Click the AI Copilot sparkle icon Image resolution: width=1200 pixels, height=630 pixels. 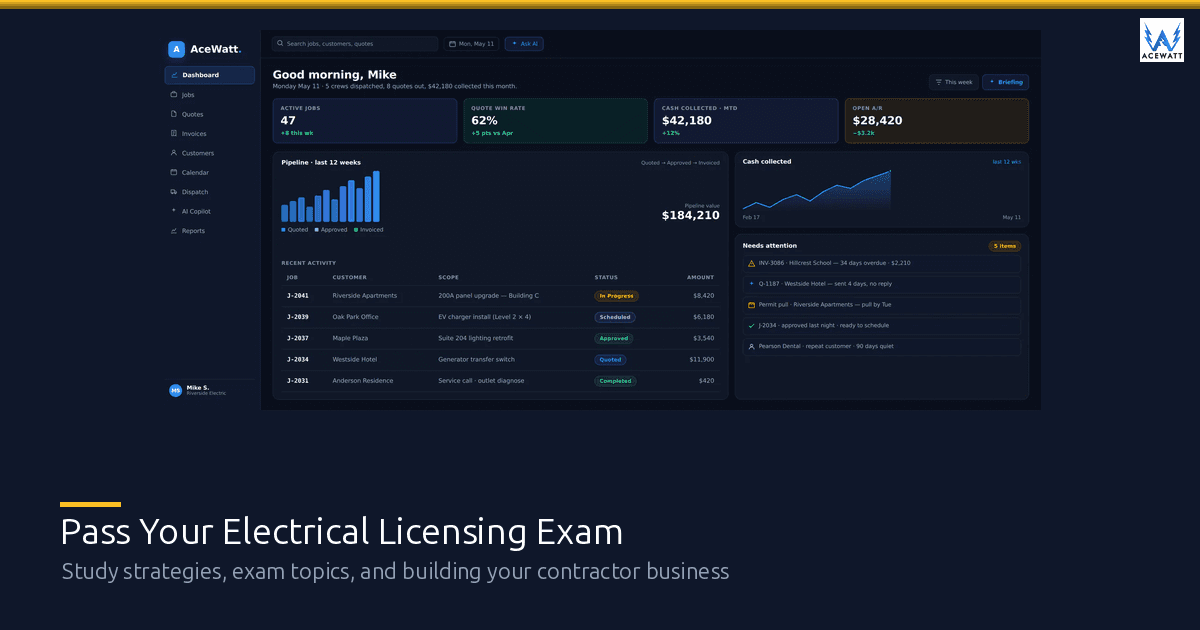pos(174,211)
